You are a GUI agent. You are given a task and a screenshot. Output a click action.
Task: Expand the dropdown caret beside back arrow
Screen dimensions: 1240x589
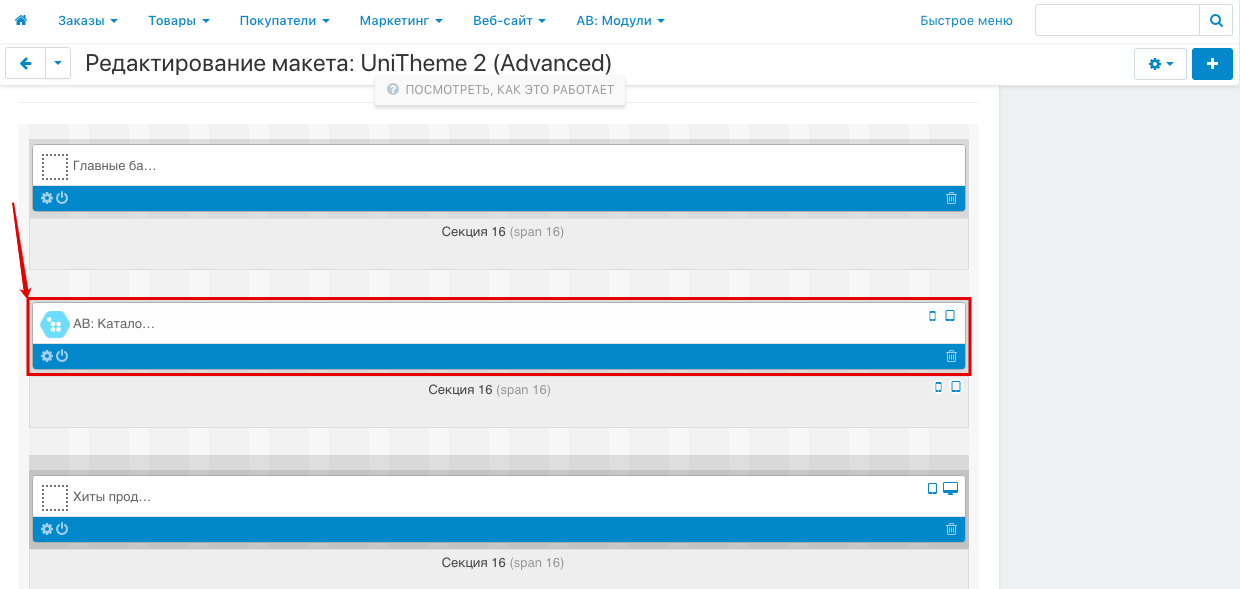58,64
